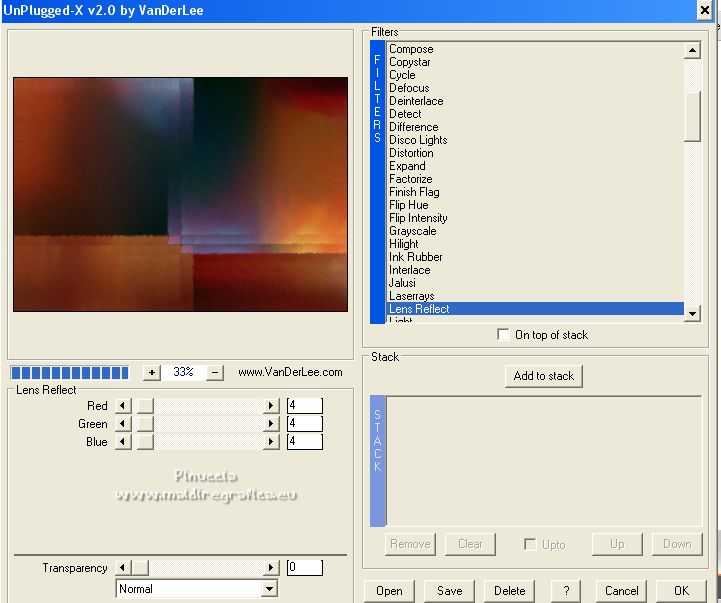The image size is (721, 603).
Task: Click the filter list scroll down arrow
Action: 692,314
